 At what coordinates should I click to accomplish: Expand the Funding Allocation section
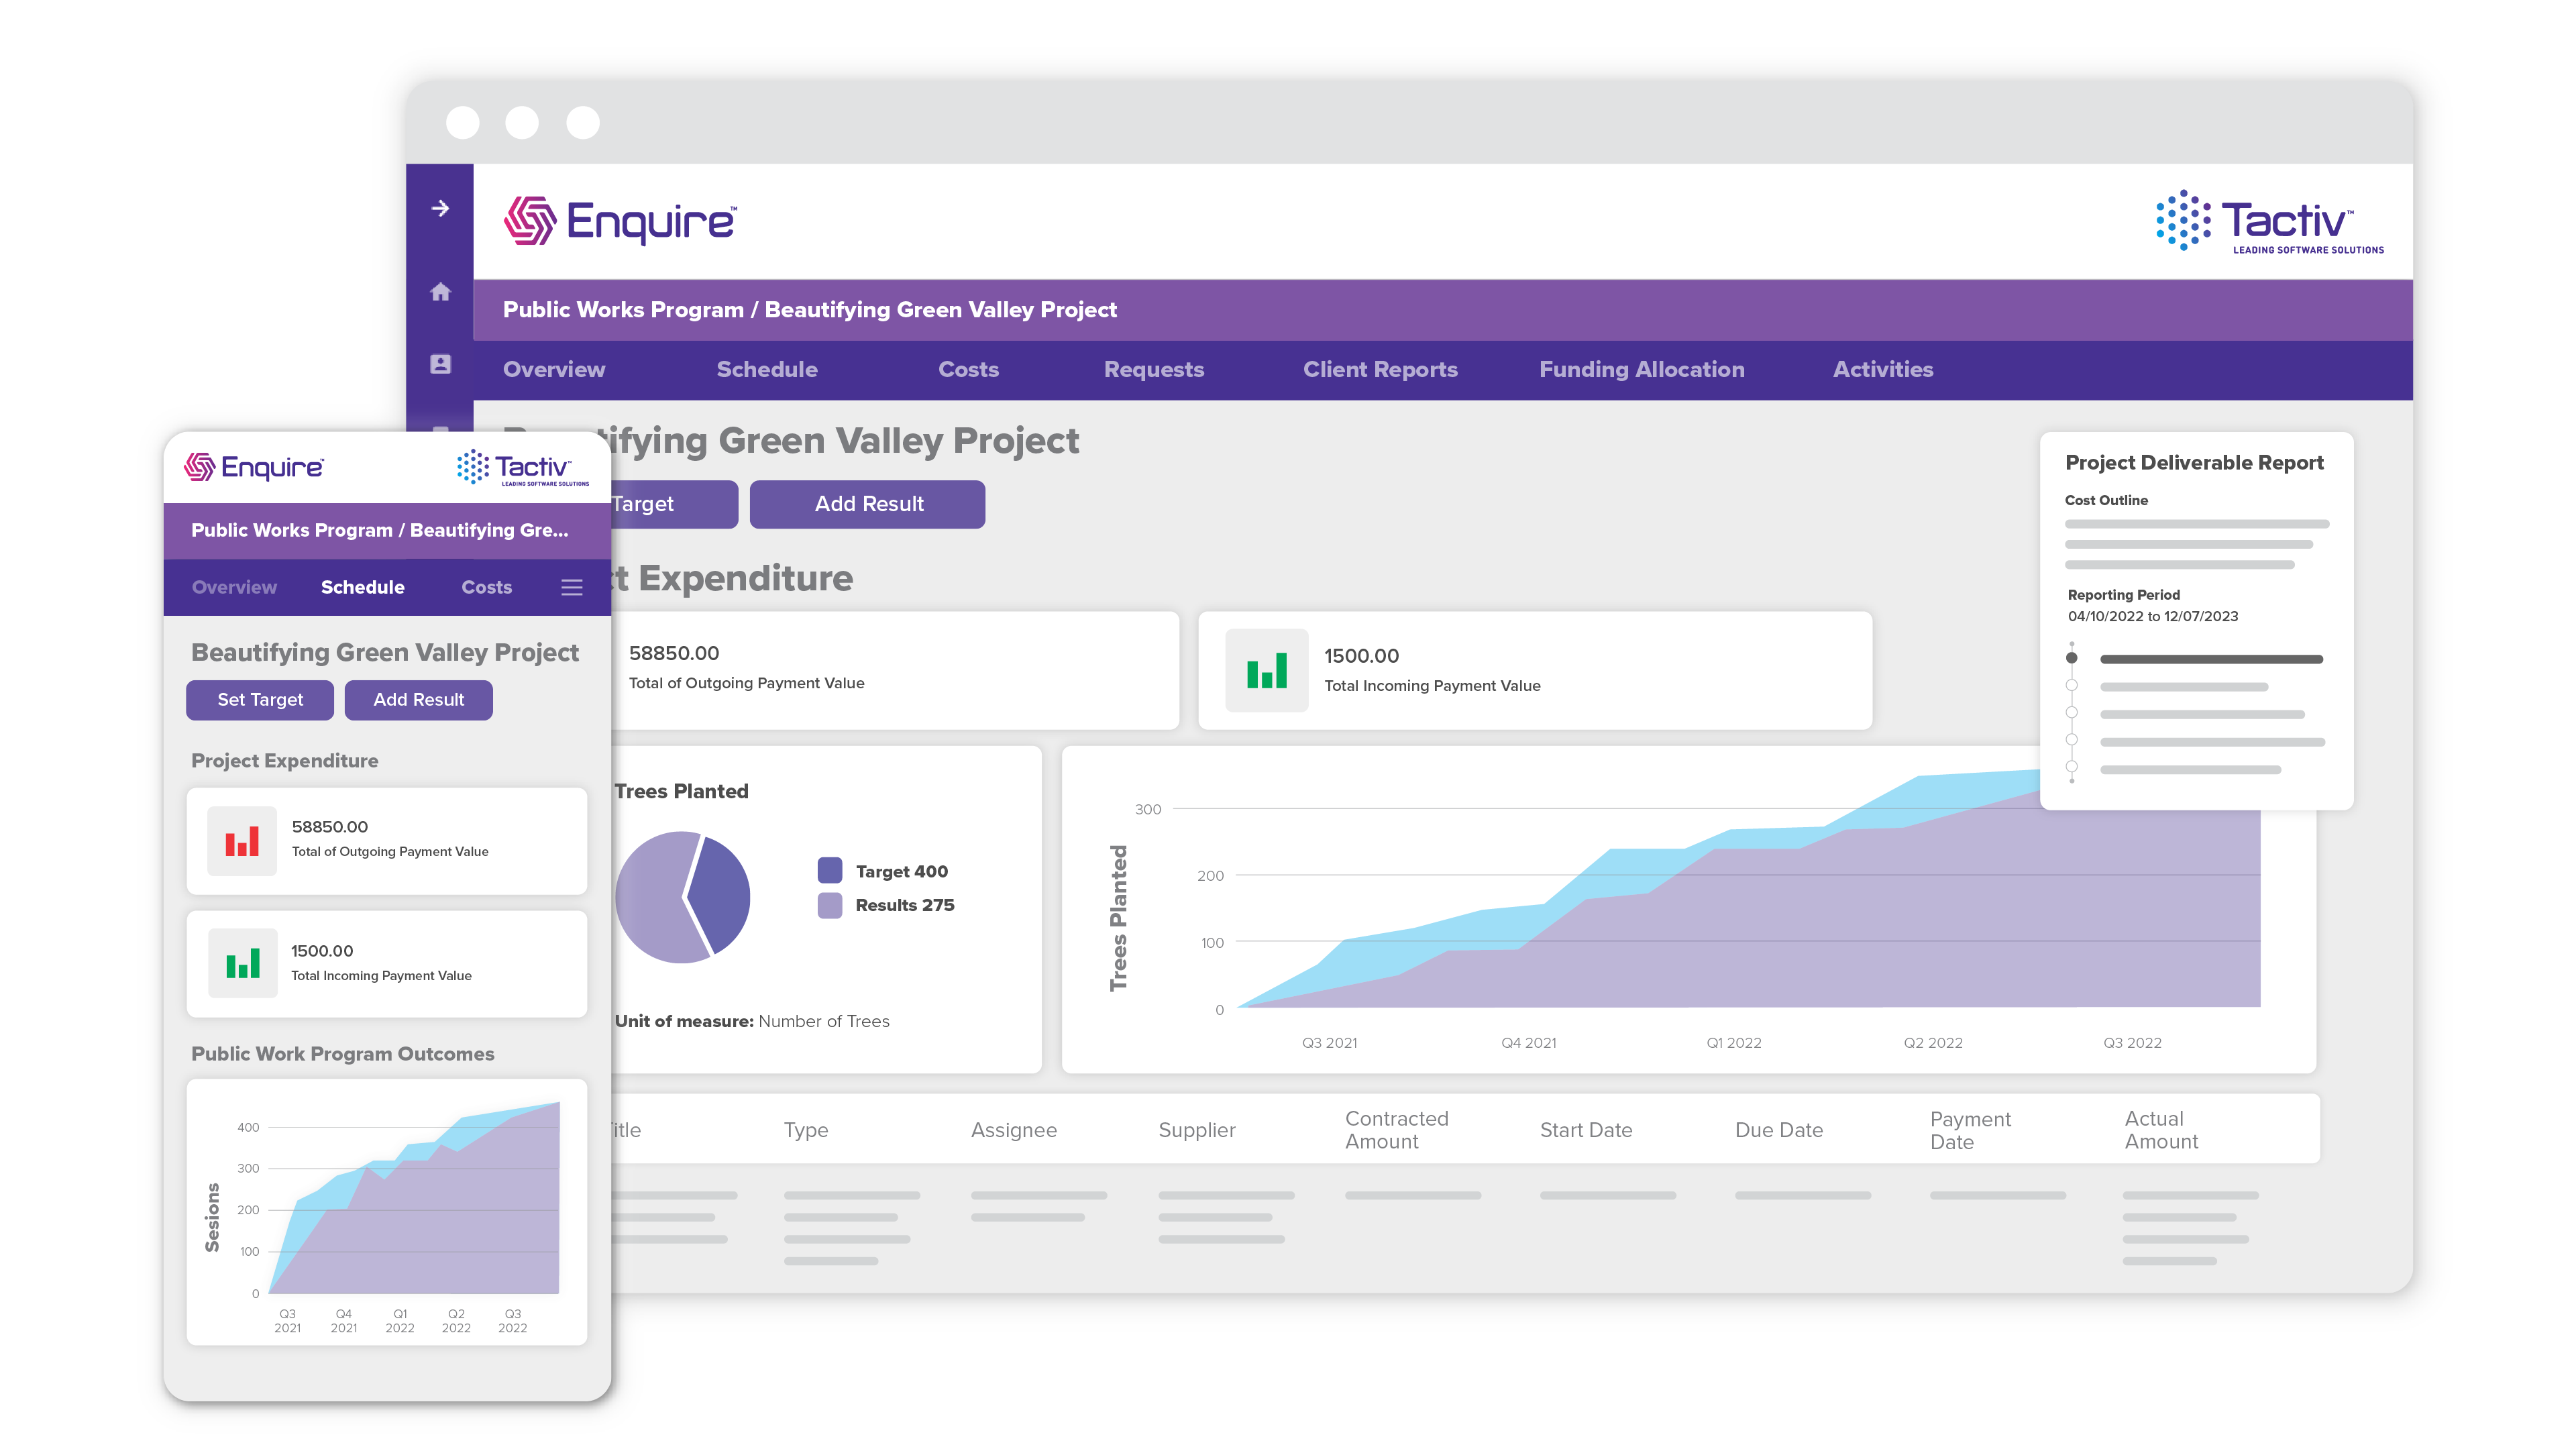pos(1642,369)
